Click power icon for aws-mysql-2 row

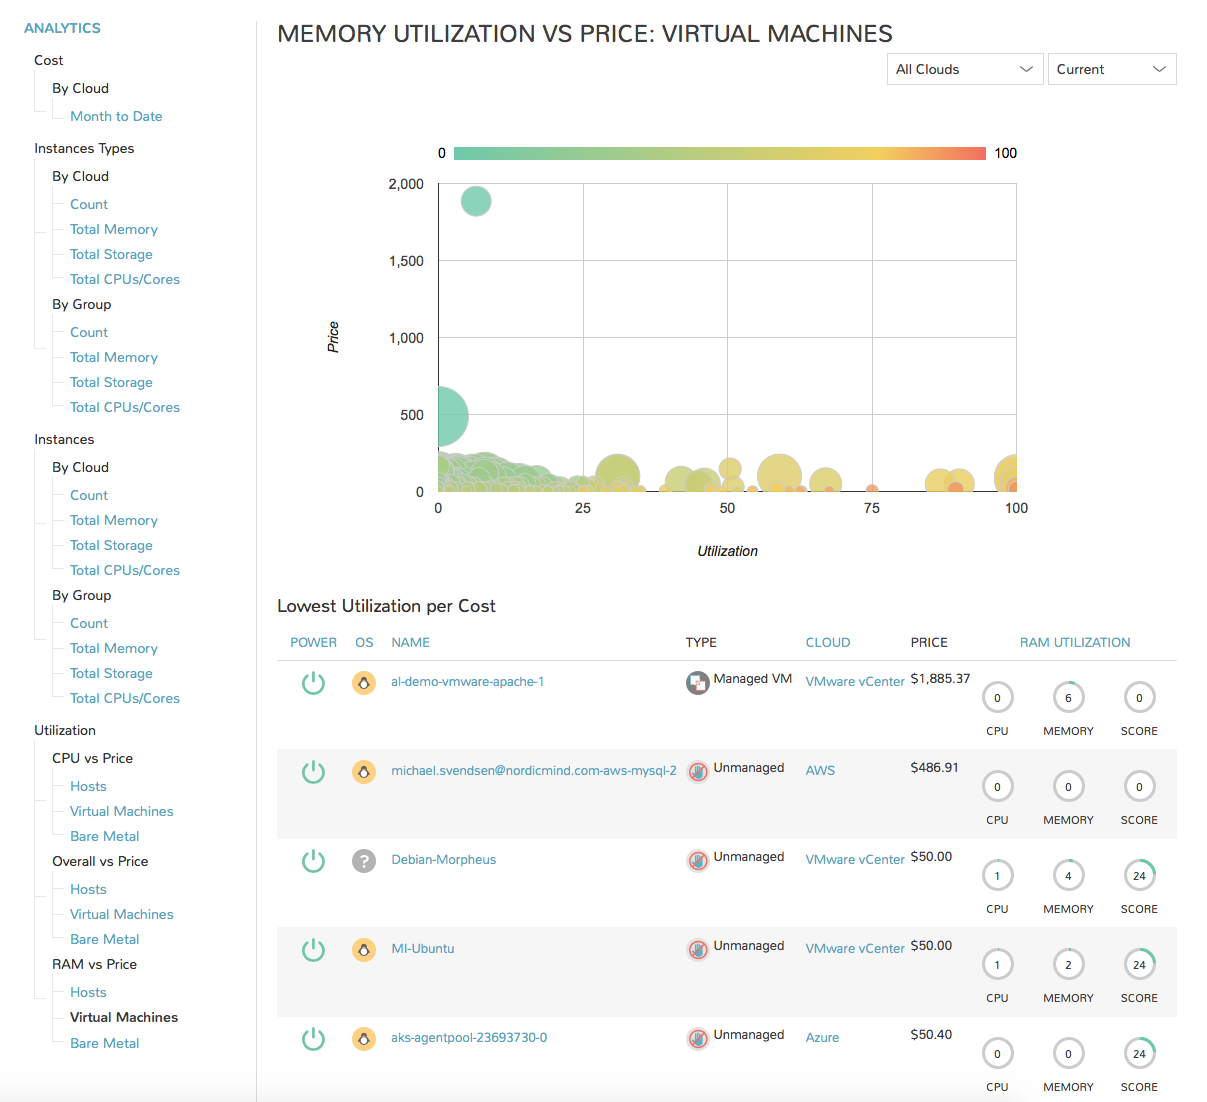pos(313,772)
